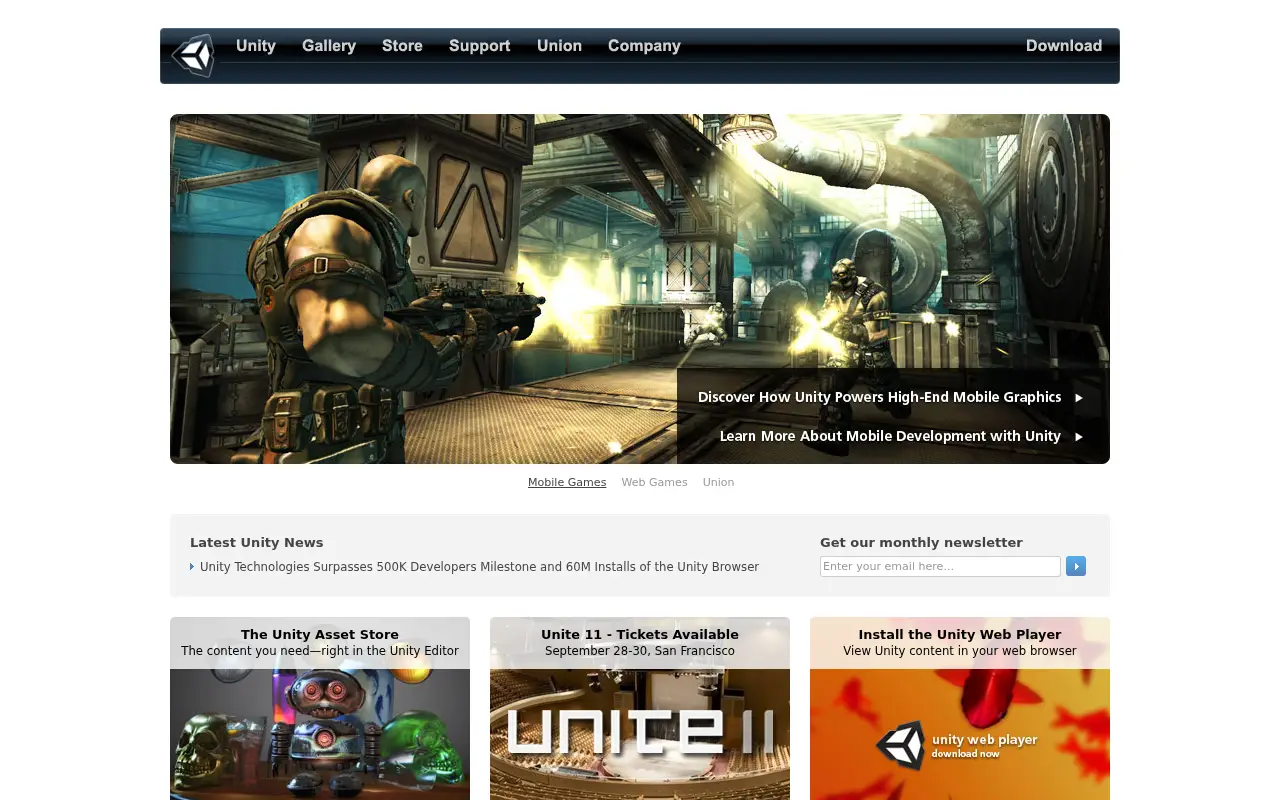1280x800 pixels.
Task: Open the Unity menu in navigation bar
Action: point(256,46)
